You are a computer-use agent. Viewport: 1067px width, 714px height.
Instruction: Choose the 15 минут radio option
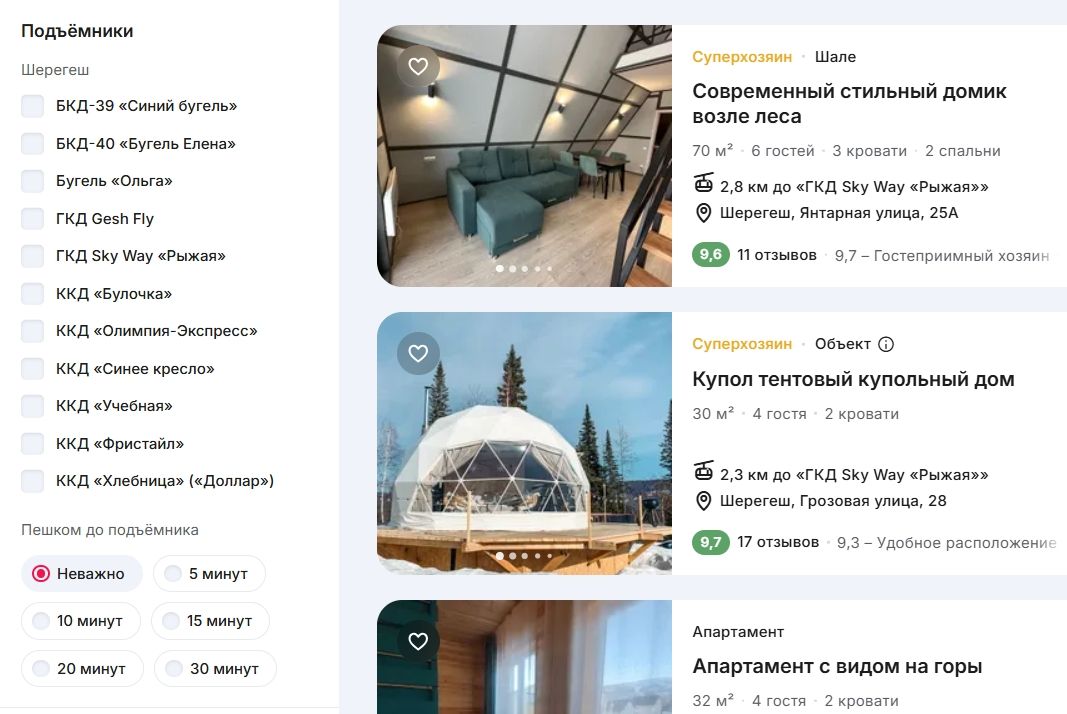(210, 621)
